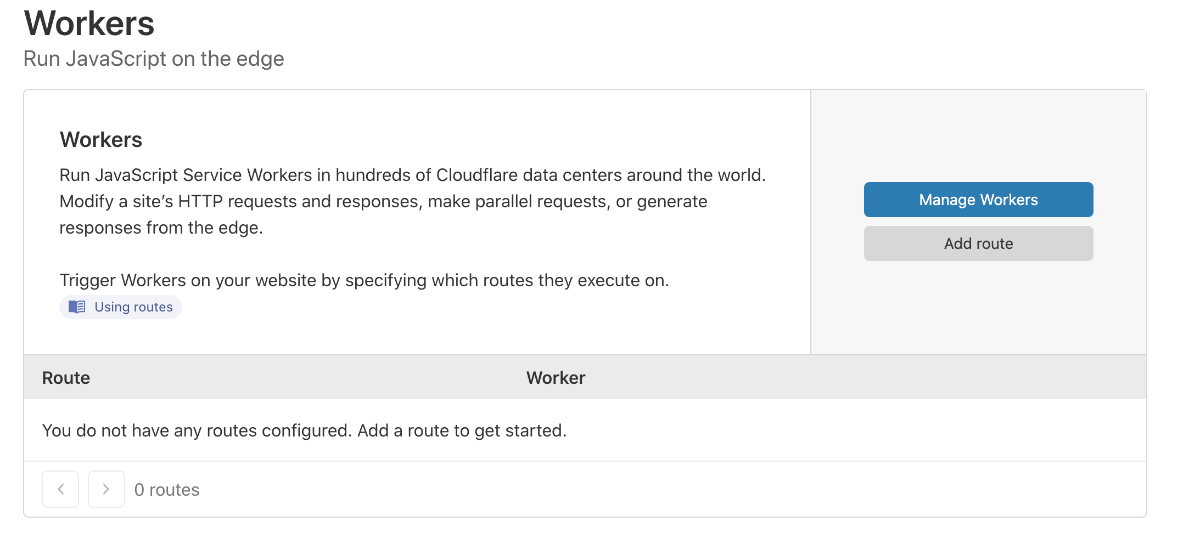The image size is (1200, 533).
Task: Click blank table header area right of Worker
Action: (x=865, y=378)
